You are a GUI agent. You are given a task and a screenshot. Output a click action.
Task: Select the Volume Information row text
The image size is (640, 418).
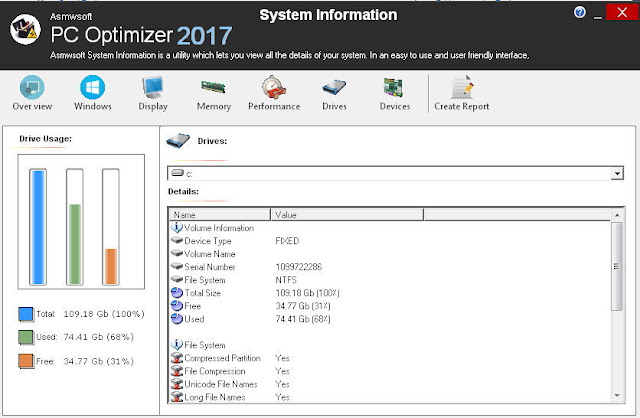pos(219,228)
